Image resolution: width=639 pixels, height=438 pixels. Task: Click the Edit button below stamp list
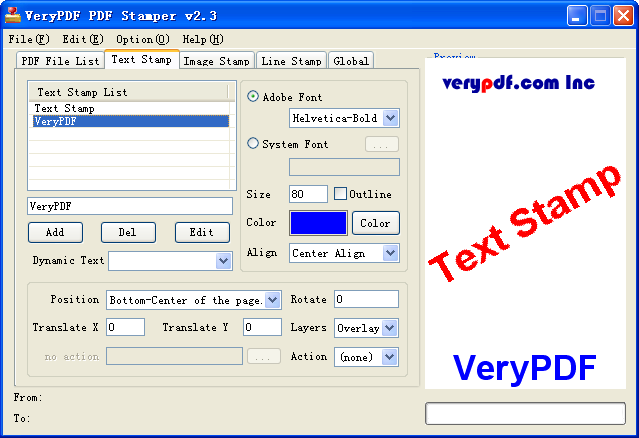click(202, 232)
